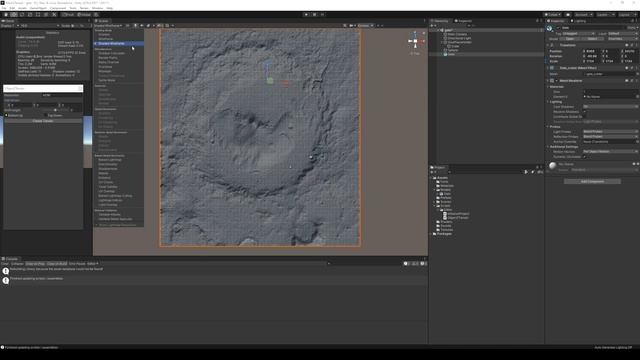Open the Shaded Wireframe draw mode dropdown
This screenshot has height=360, width=640.
(x=109, y=26)
